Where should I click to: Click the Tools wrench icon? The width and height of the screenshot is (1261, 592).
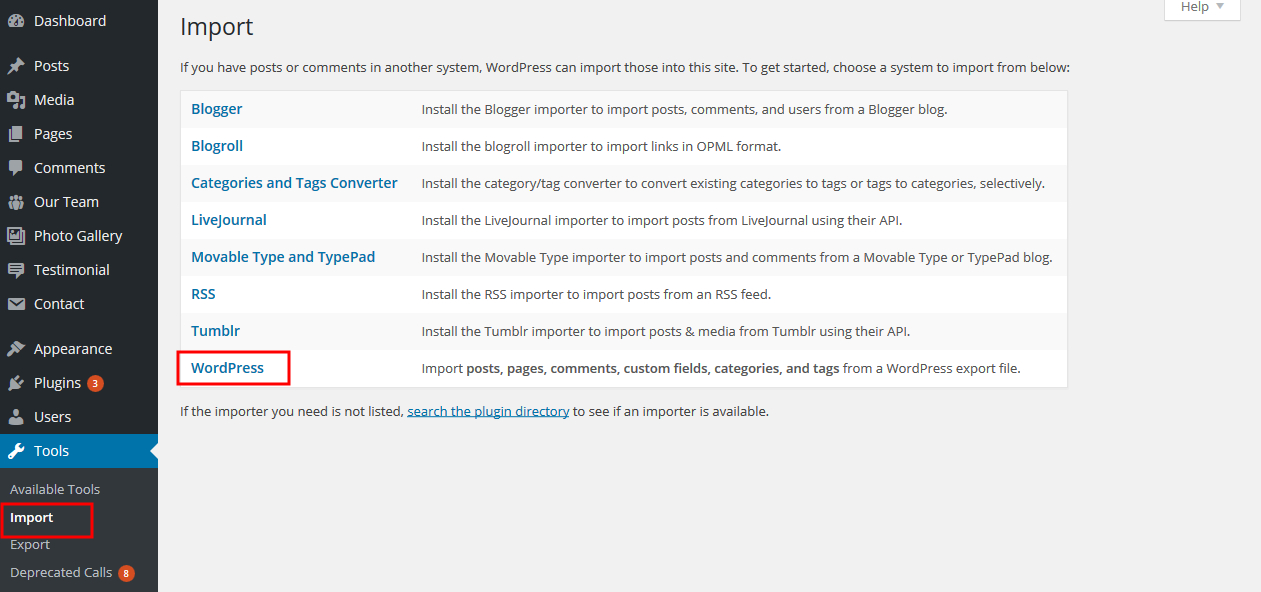pyautogui.click(x=16, y=451)
